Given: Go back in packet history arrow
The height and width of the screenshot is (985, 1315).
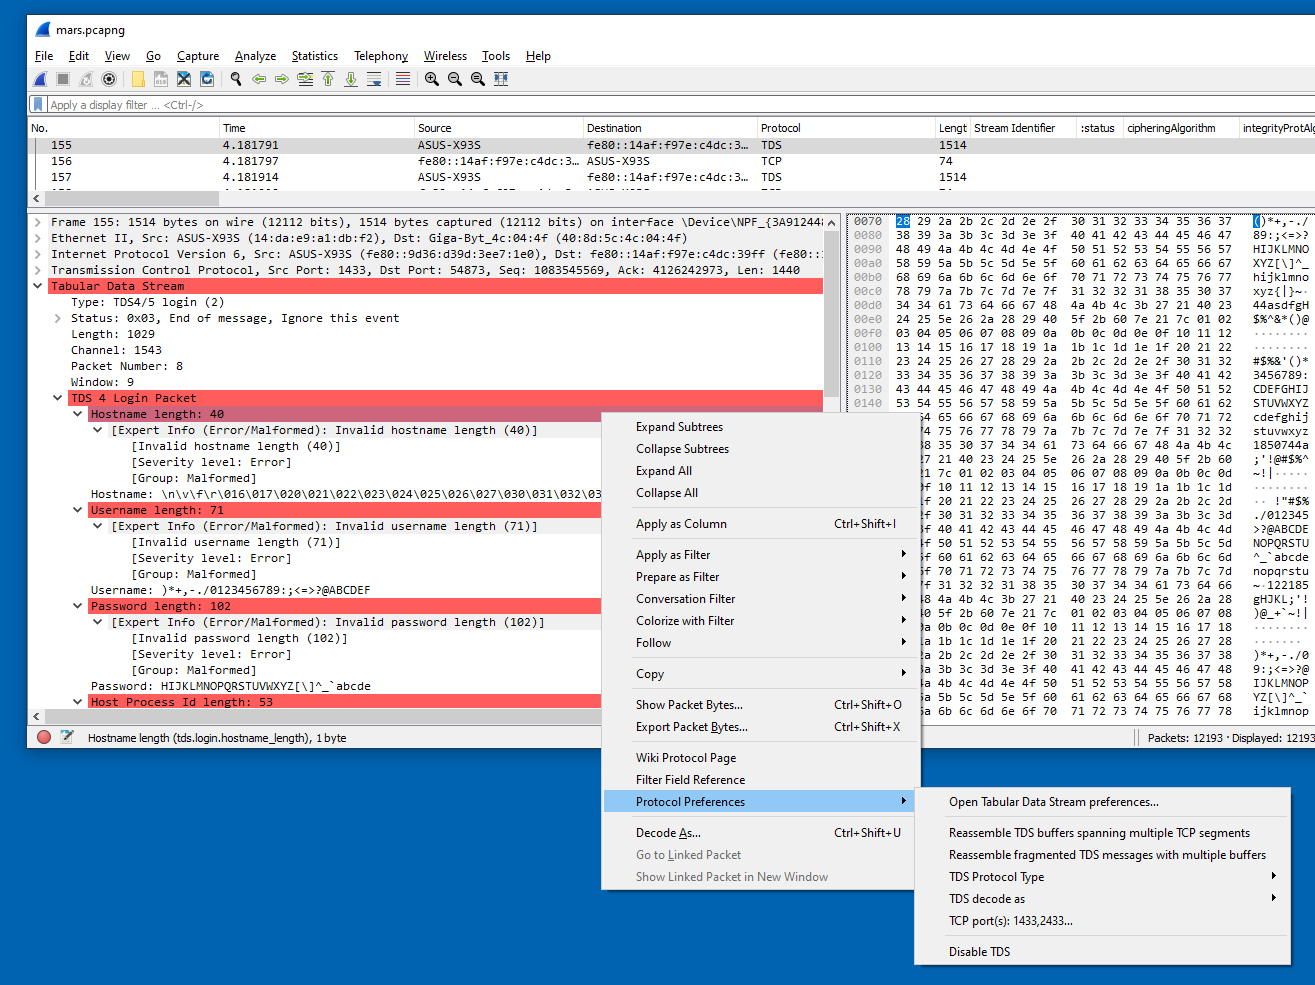Looking at the screenshot, I should [x=259, y=79].
